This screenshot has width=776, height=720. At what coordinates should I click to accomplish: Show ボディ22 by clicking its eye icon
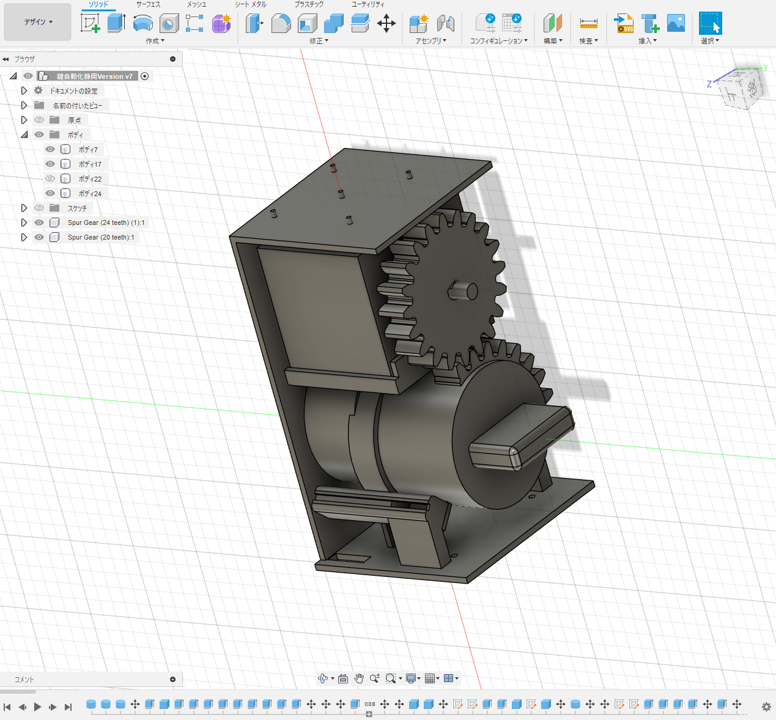50,179
